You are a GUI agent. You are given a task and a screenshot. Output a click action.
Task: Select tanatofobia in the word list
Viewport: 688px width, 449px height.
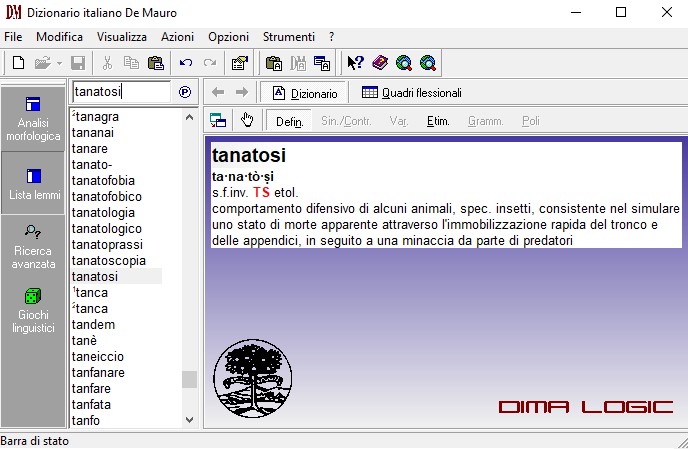(103, 181)
